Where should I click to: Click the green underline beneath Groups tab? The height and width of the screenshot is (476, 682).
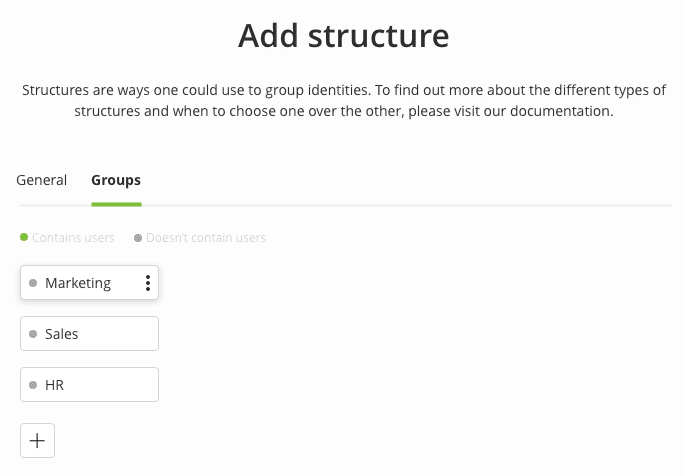116,204
